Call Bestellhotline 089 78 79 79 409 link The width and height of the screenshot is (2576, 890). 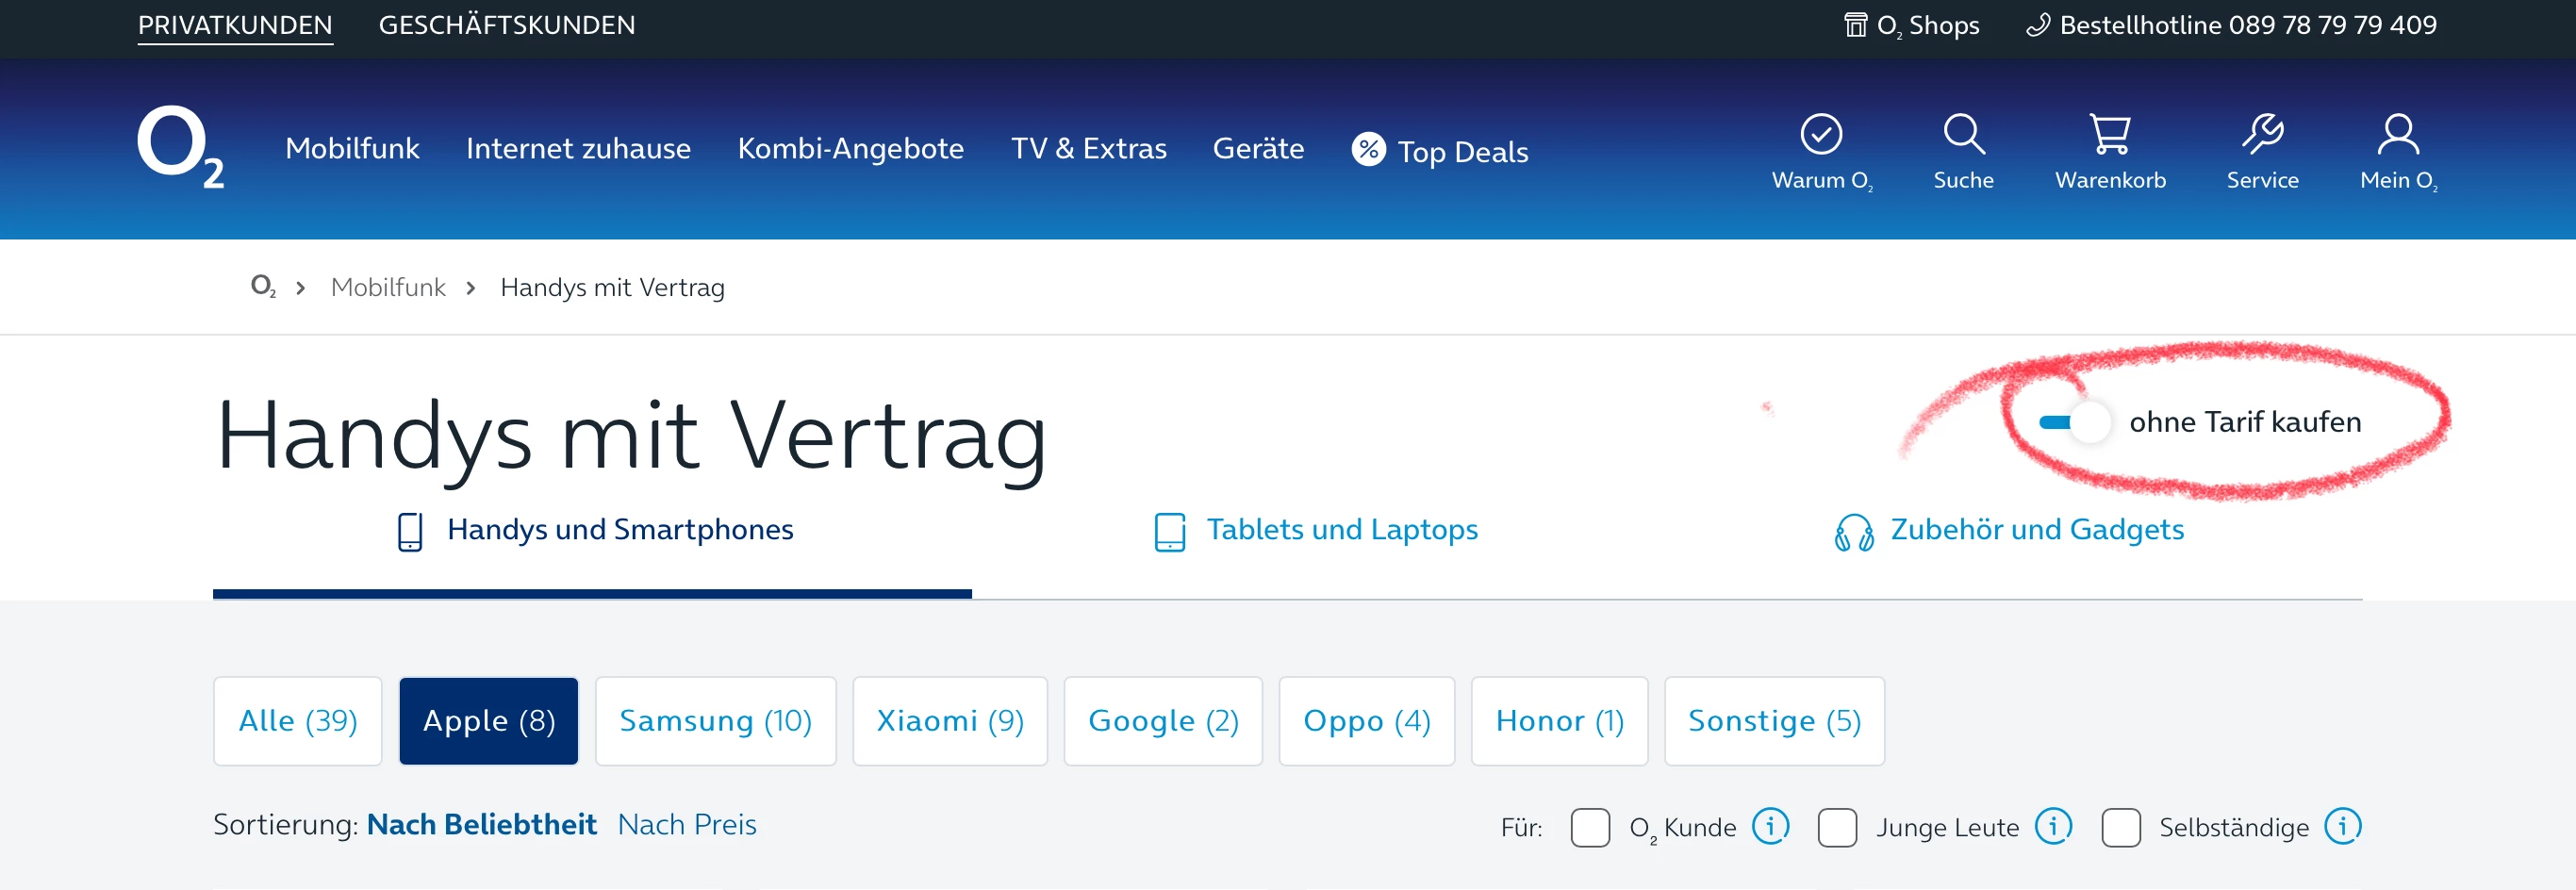2231,25
